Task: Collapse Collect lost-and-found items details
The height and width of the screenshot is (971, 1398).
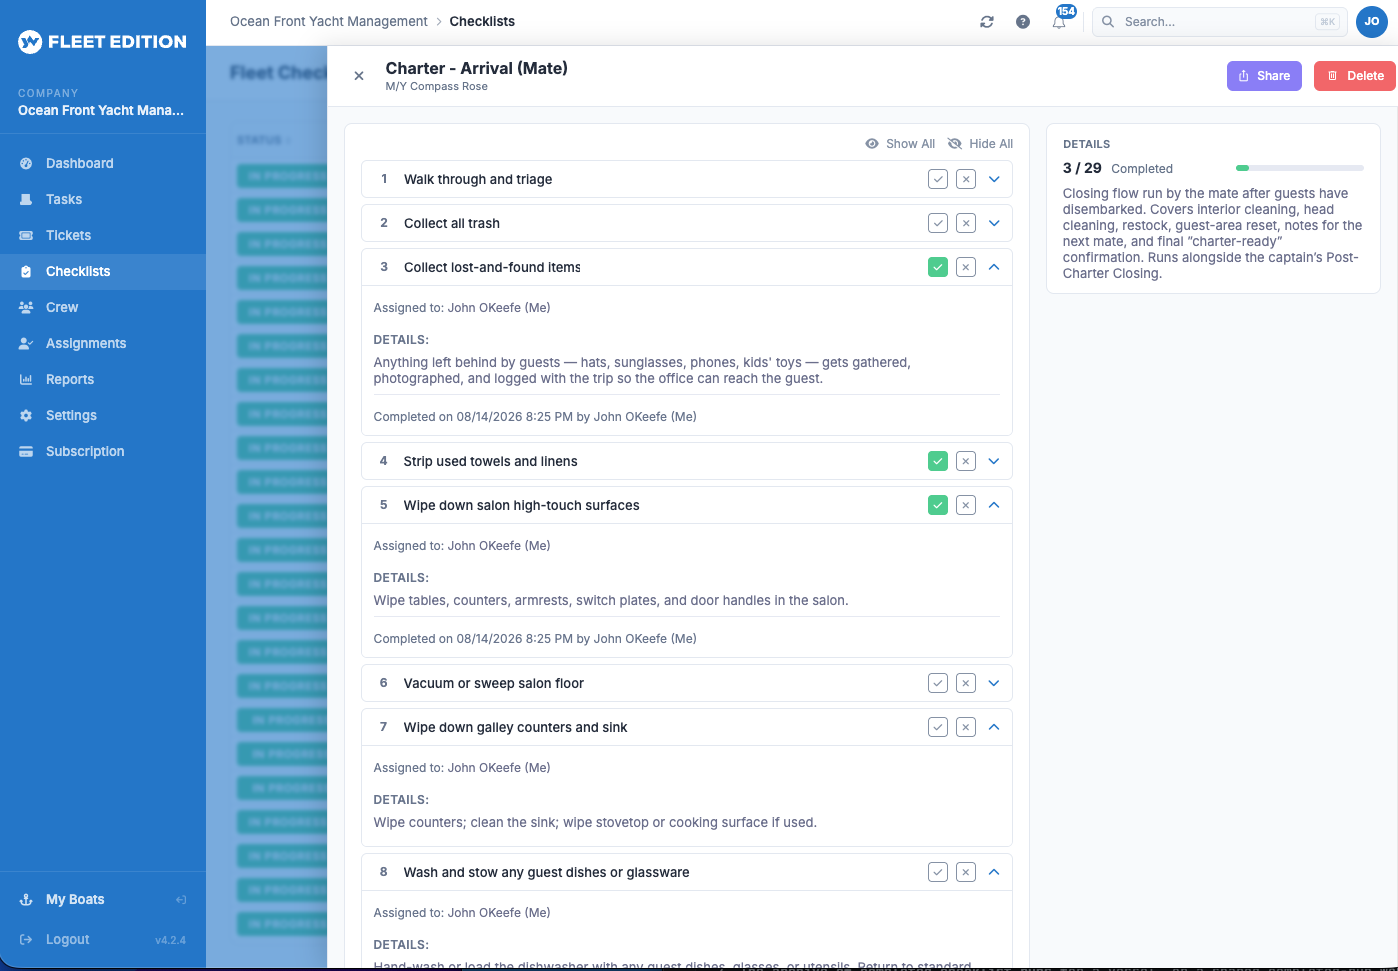Action: point(994,267)
